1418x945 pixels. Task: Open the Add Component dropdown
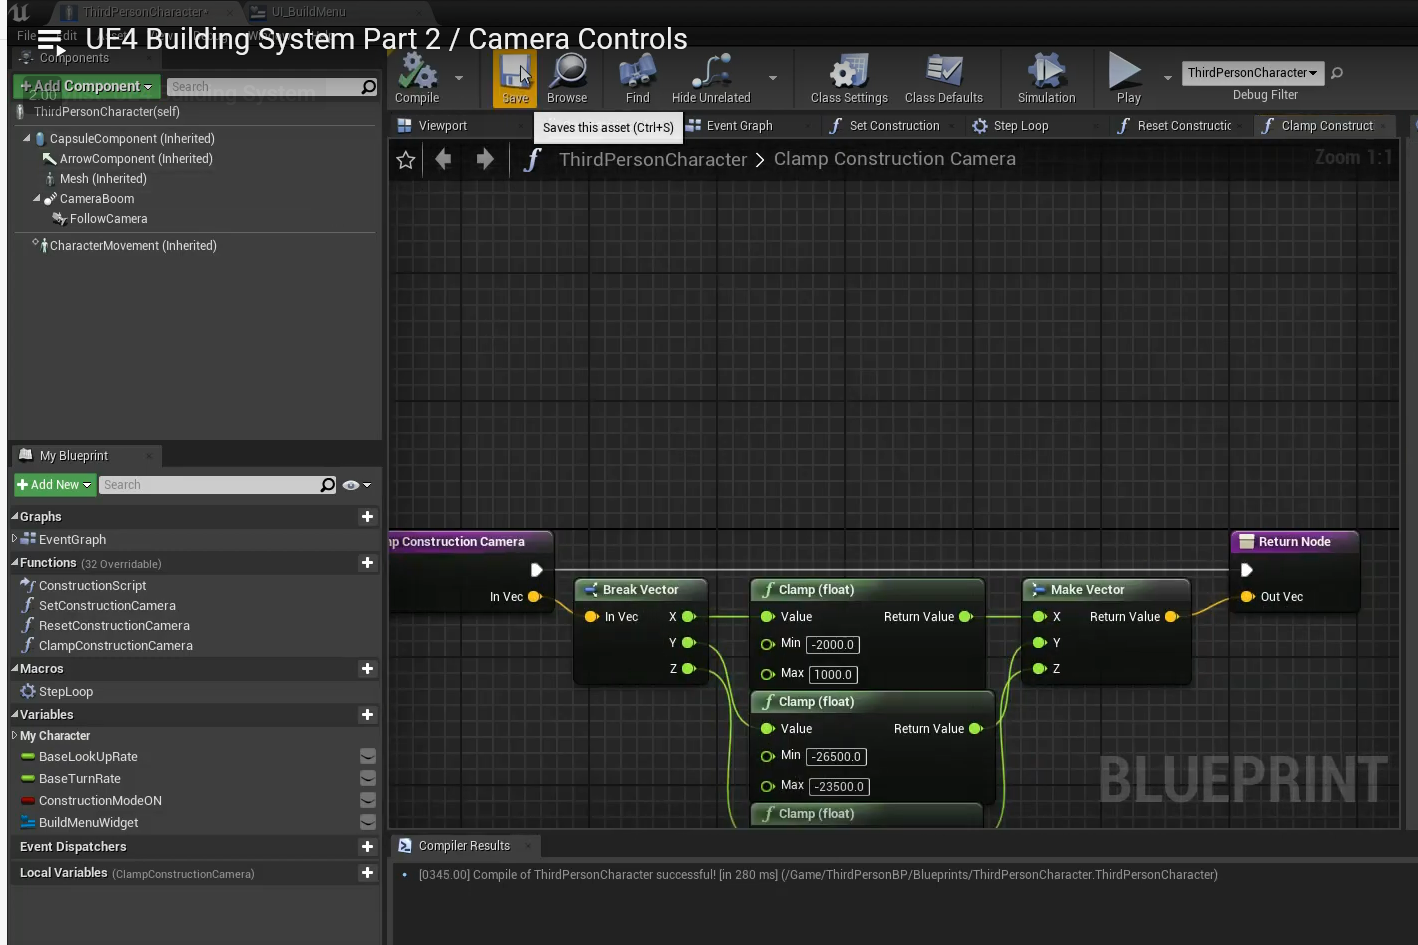coord(87,87)
